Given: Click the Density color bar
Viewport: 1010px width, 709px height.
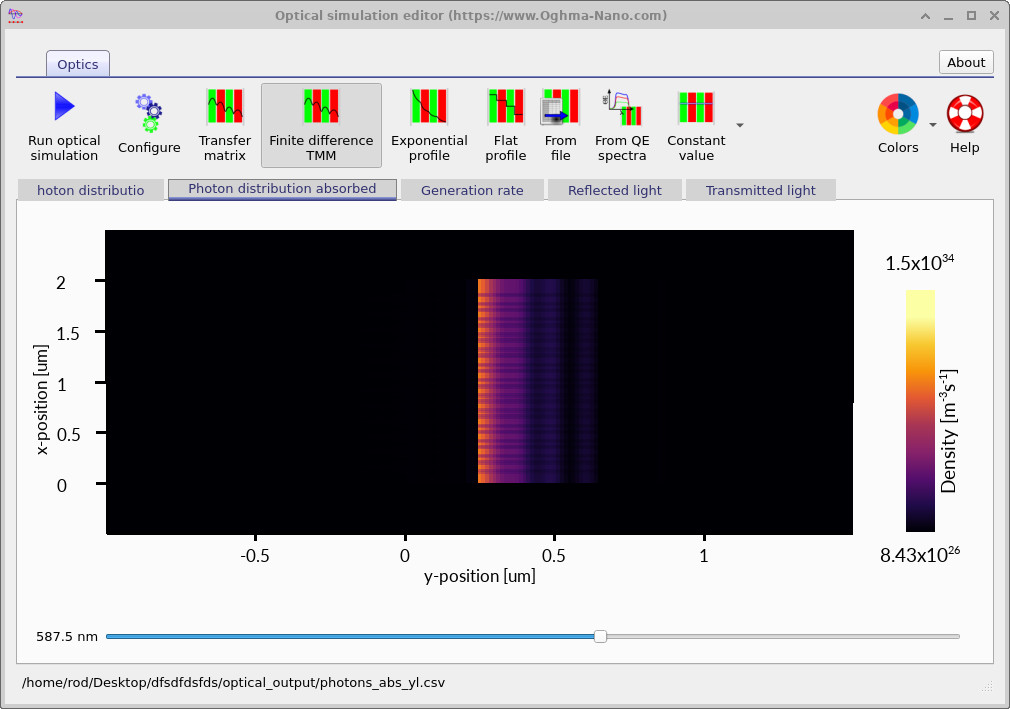Looking at the screenshot, I should [x=920, y=411].
